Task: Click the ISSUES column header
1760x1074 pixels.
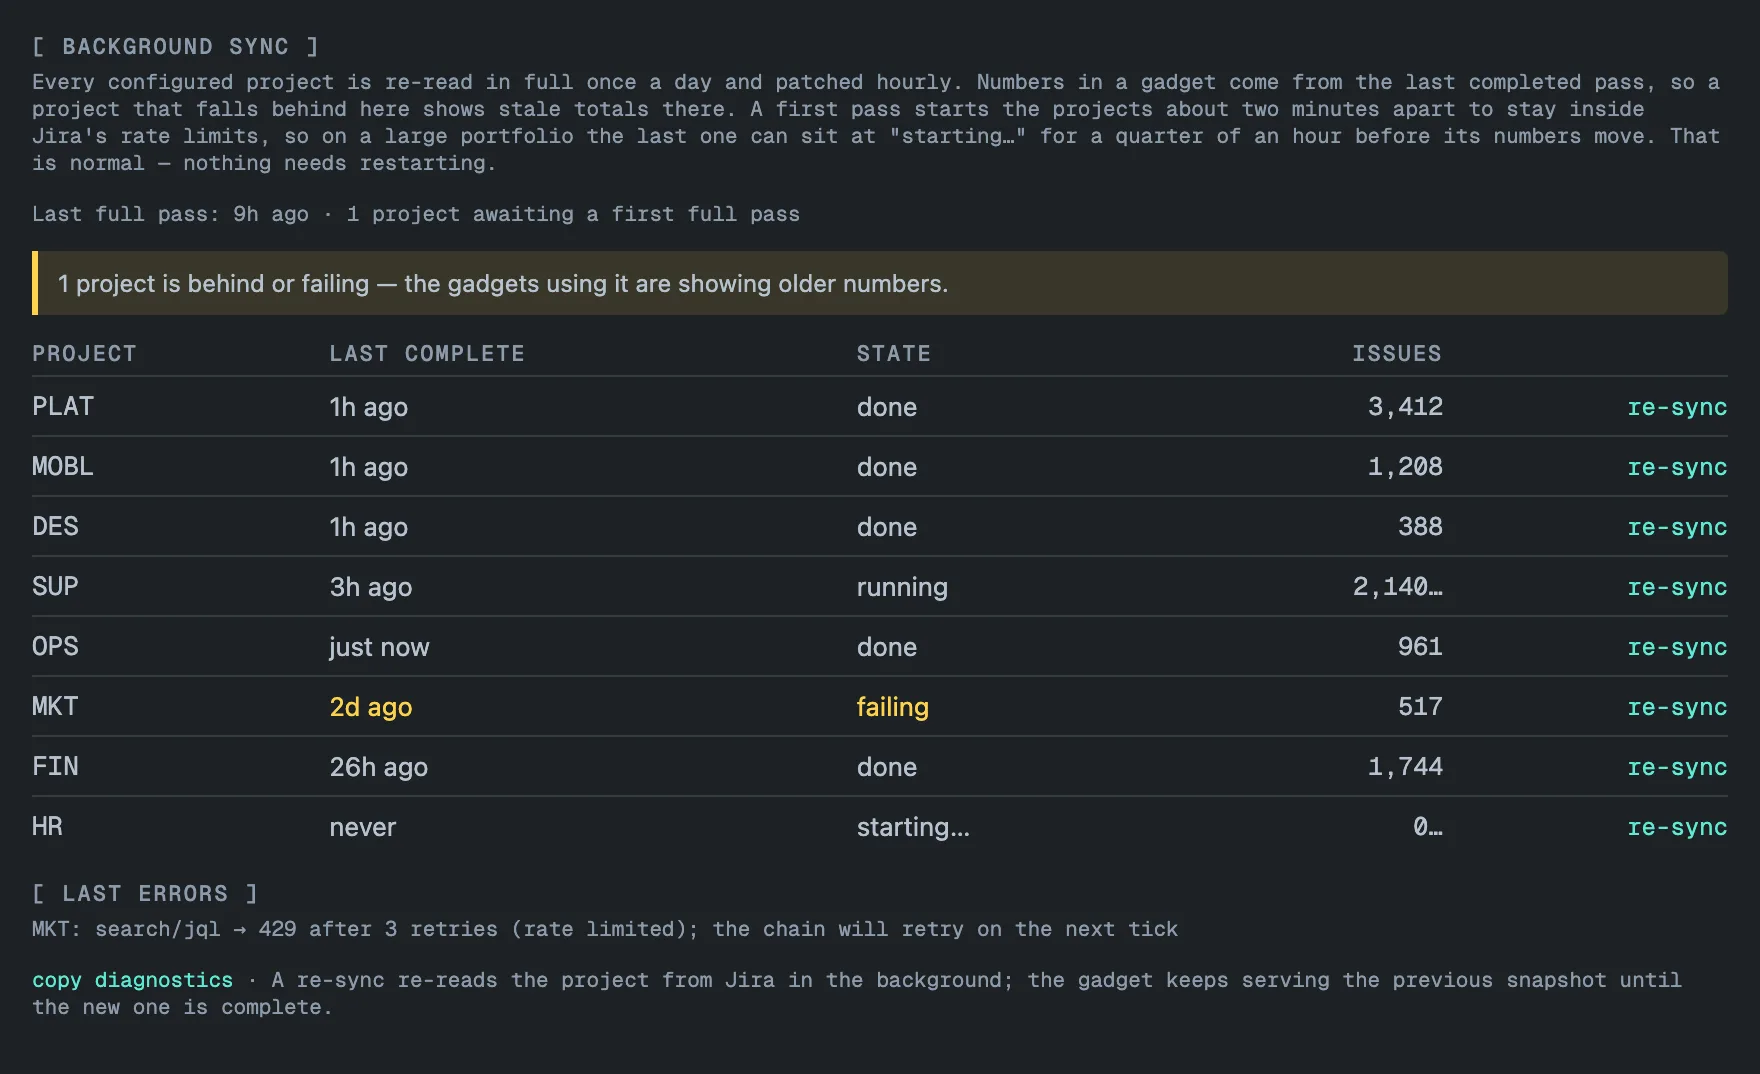Action: [x=1397, y=353]
